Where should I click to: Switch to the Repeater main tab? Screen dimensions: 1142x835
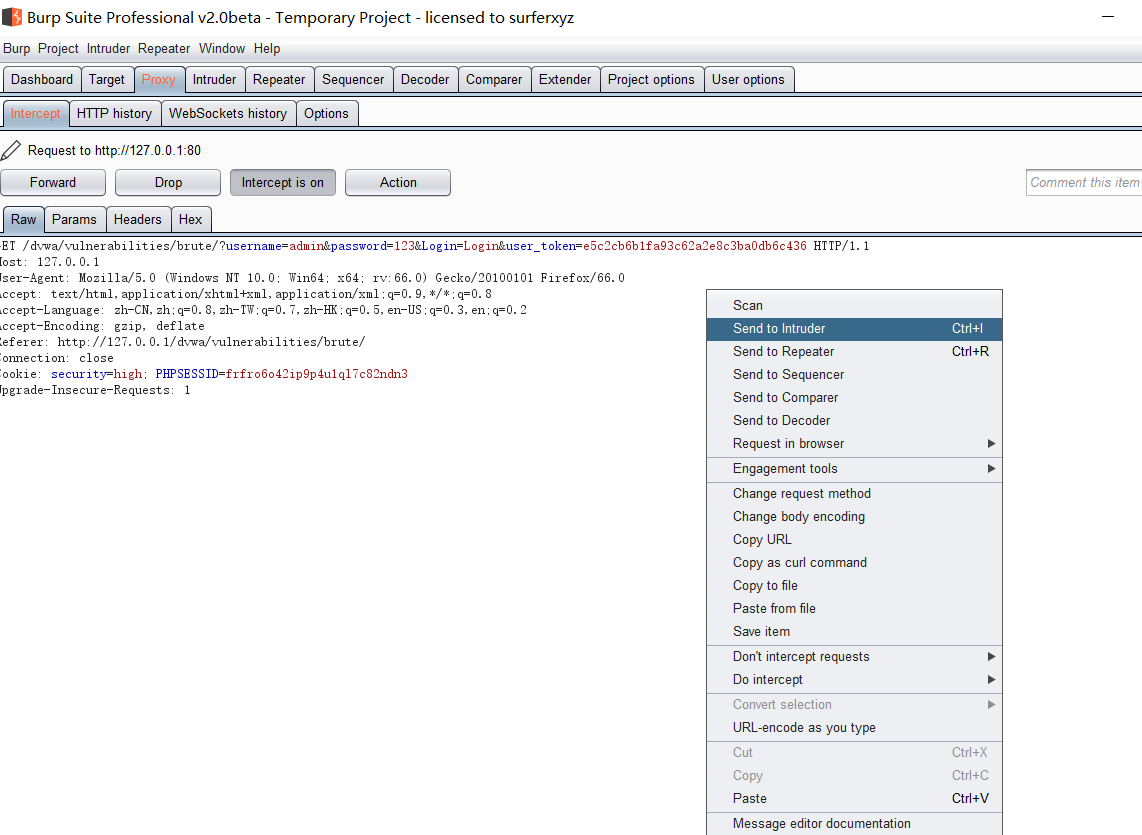pos(279,79)
